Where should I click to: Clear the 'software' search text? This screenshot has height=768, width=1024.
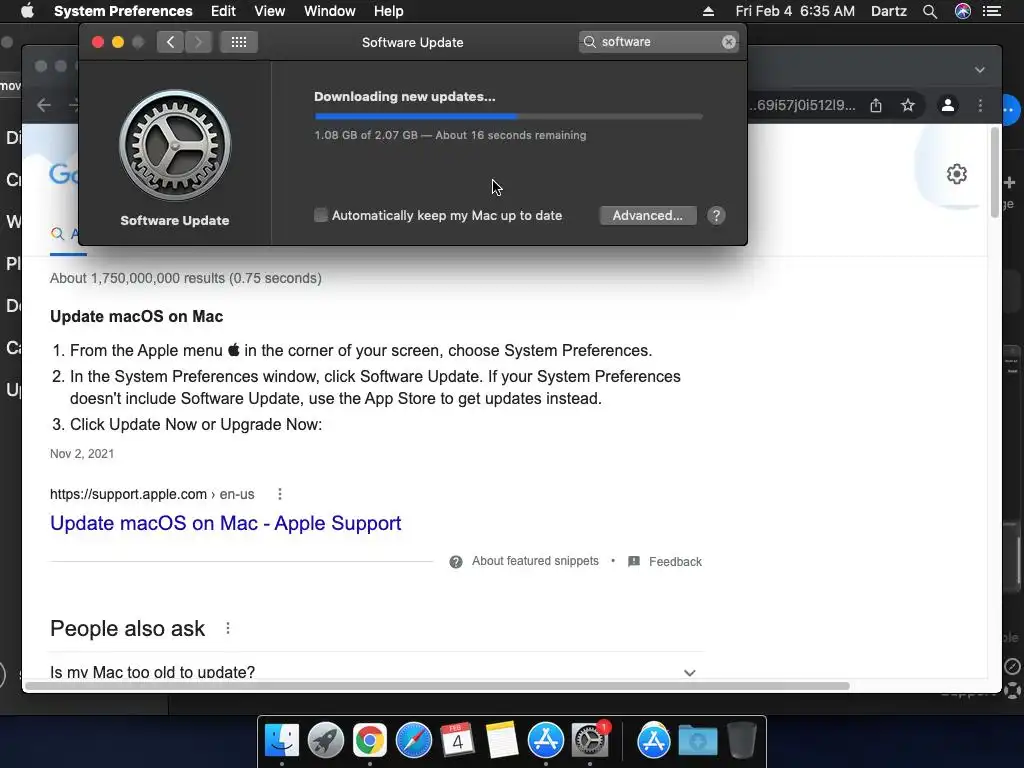tap(729, 42)
